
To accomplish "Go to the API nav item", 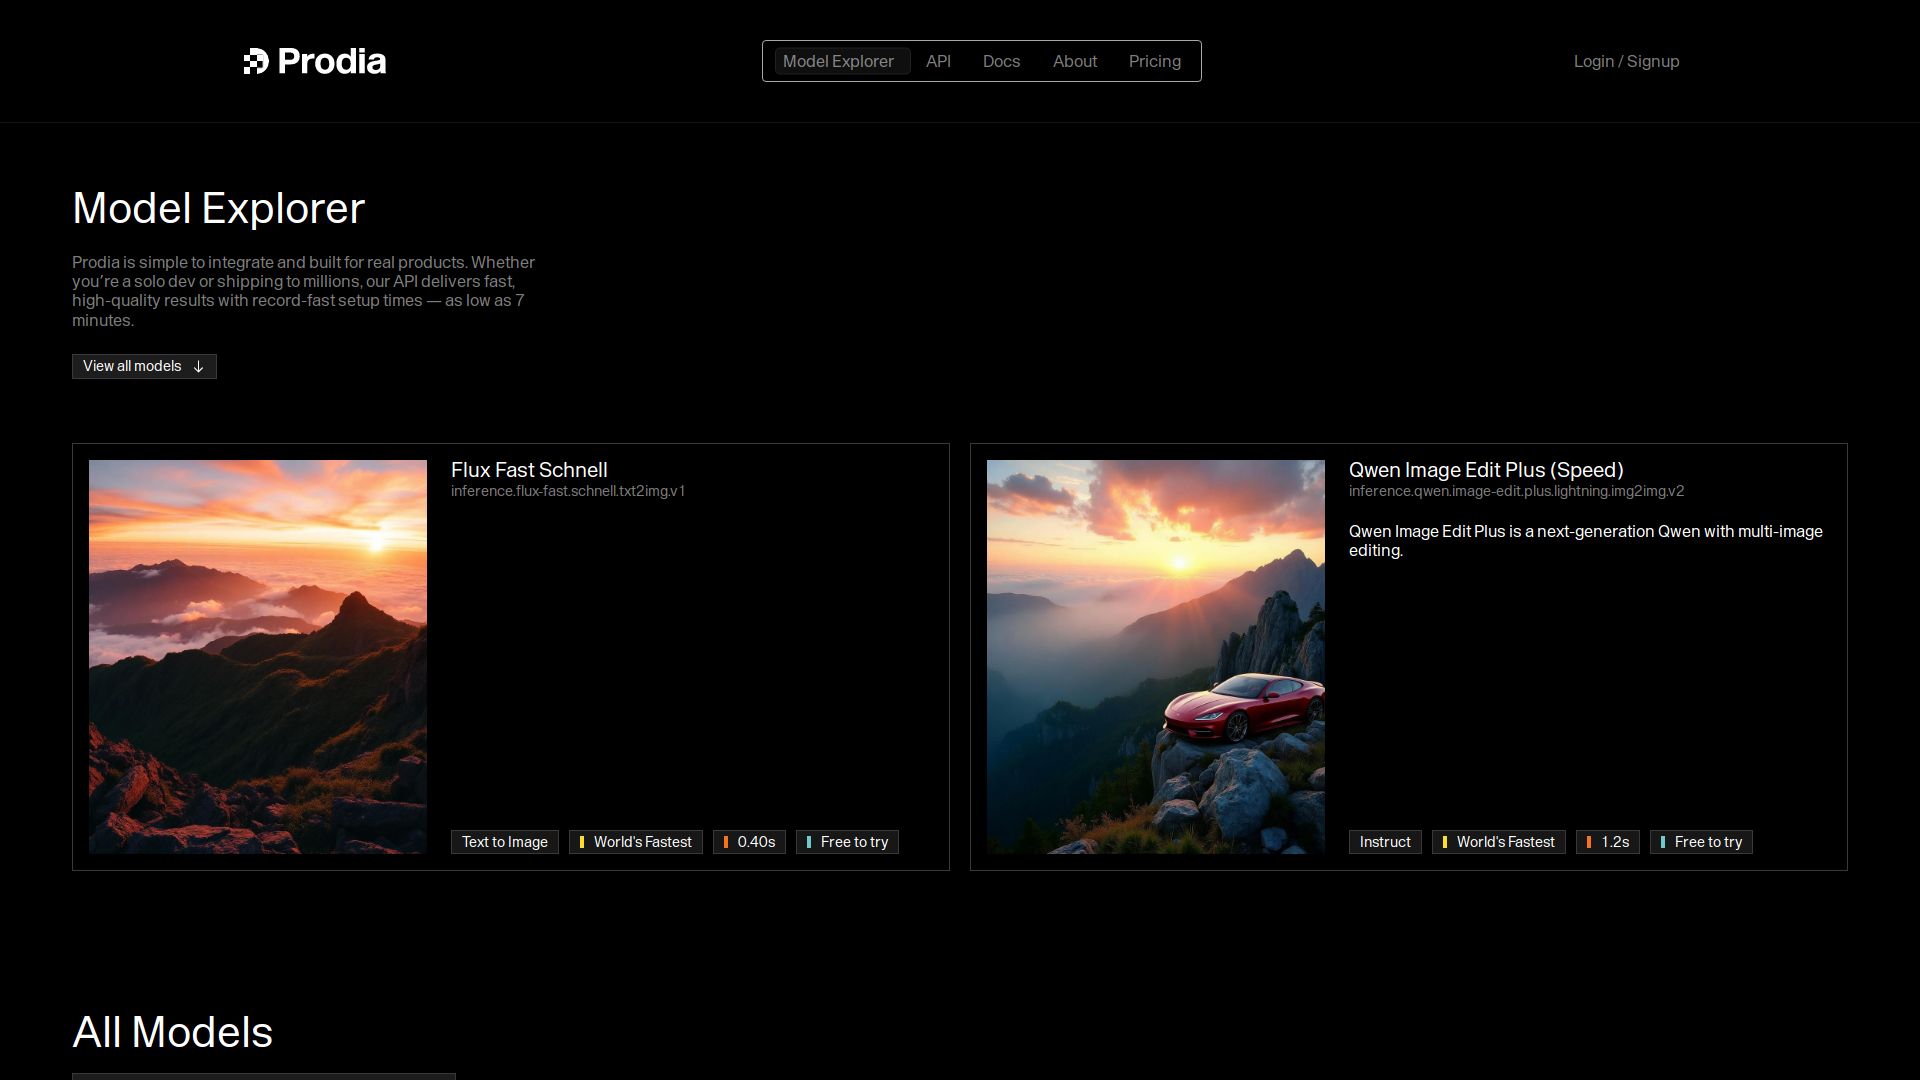I will point(938,61).
